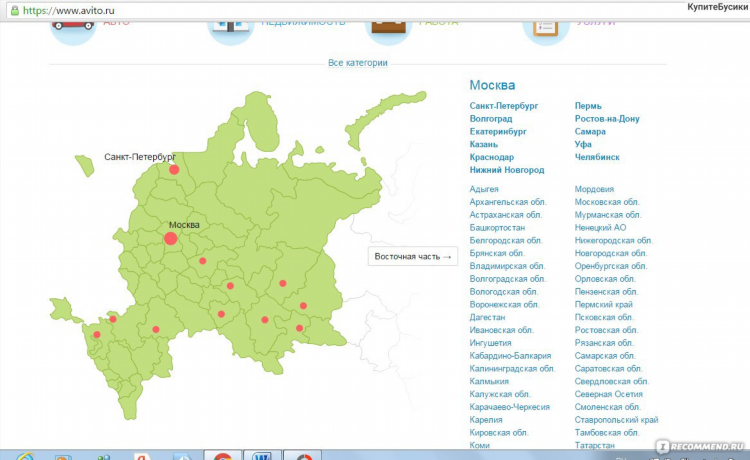The image size is (750, 460).
Task: Open Microsoft Word from the taskbar
Action: [x=263, y=455]
